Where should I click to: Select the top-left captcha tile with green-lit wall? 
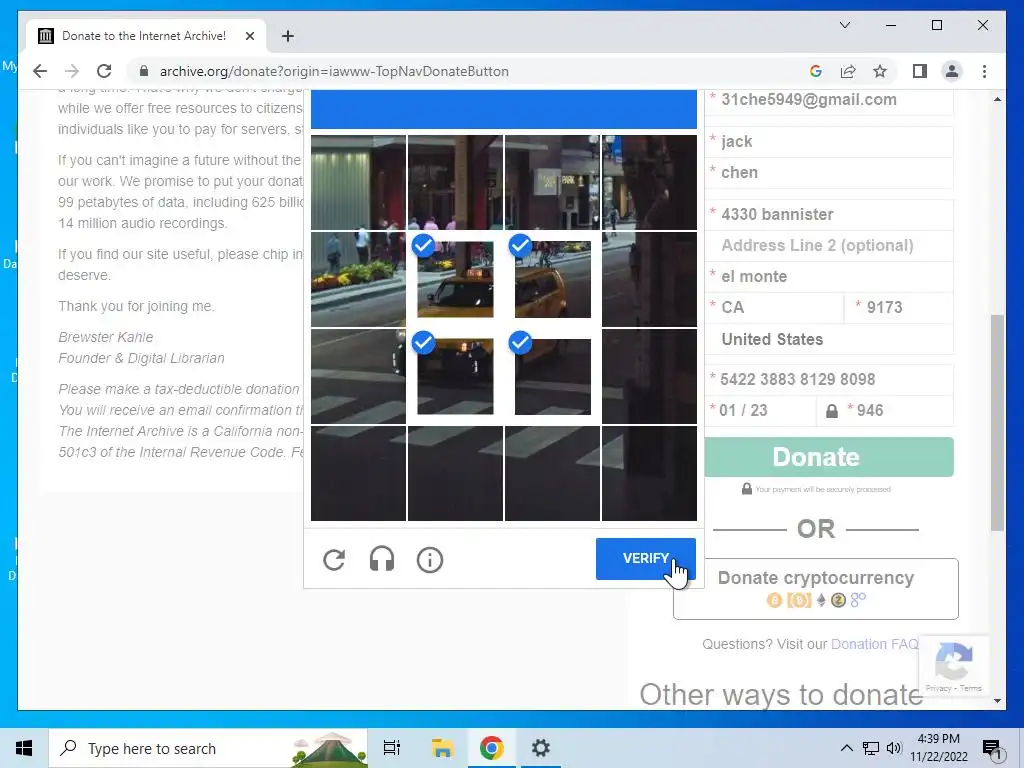coord(358,182)
